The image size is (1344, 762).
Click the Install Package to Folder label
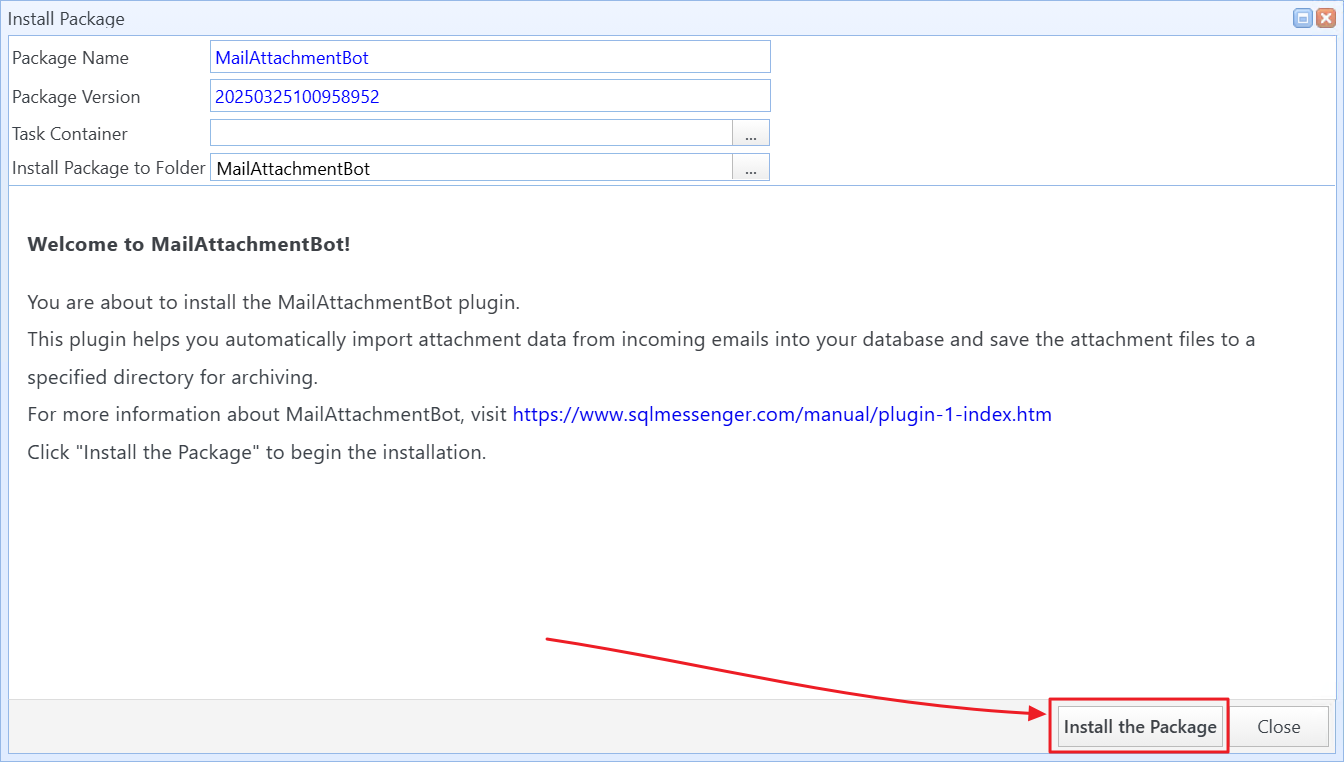[109, 168]
